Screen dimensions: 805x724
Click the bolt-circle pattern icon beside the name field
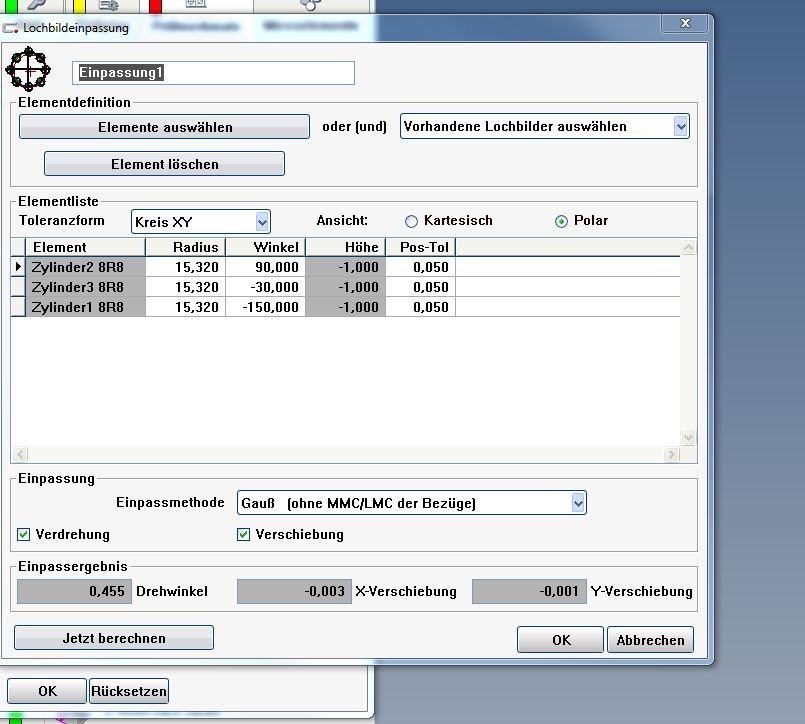coord(28,71)
